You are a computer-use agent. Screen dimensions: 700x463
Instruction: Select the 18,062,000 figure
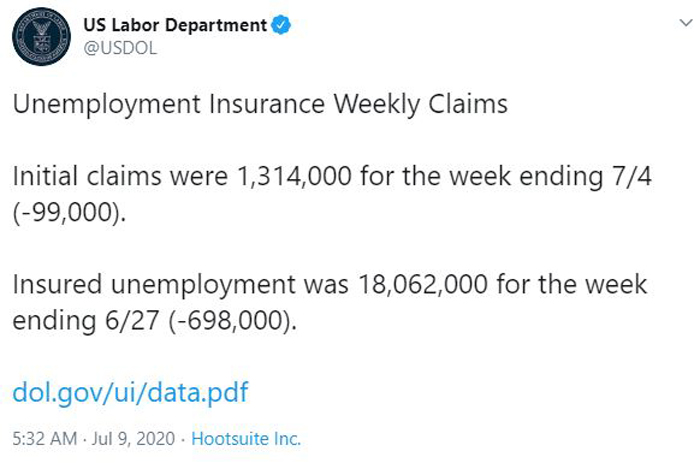point(423,284)
